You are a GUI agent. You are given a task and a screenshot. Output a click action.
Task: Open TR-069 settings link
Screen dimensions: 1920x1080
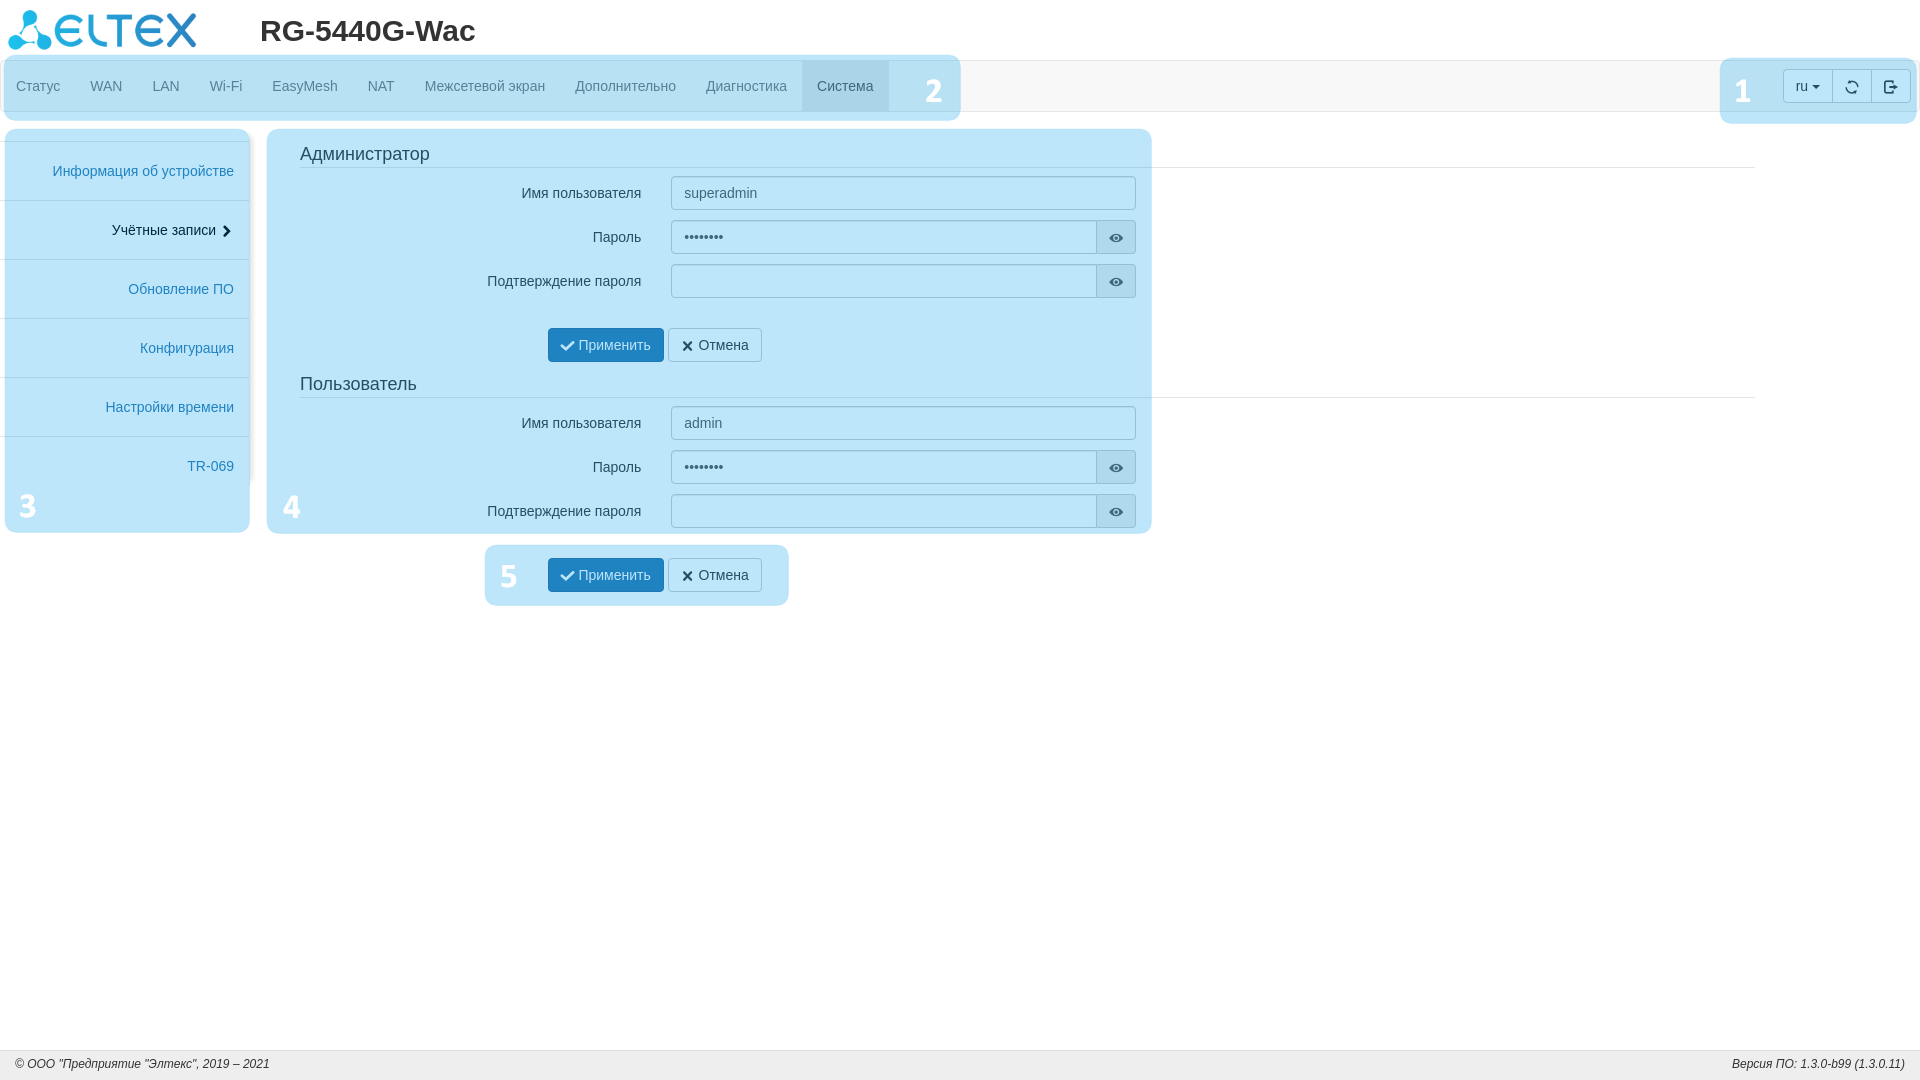(210, 467)
